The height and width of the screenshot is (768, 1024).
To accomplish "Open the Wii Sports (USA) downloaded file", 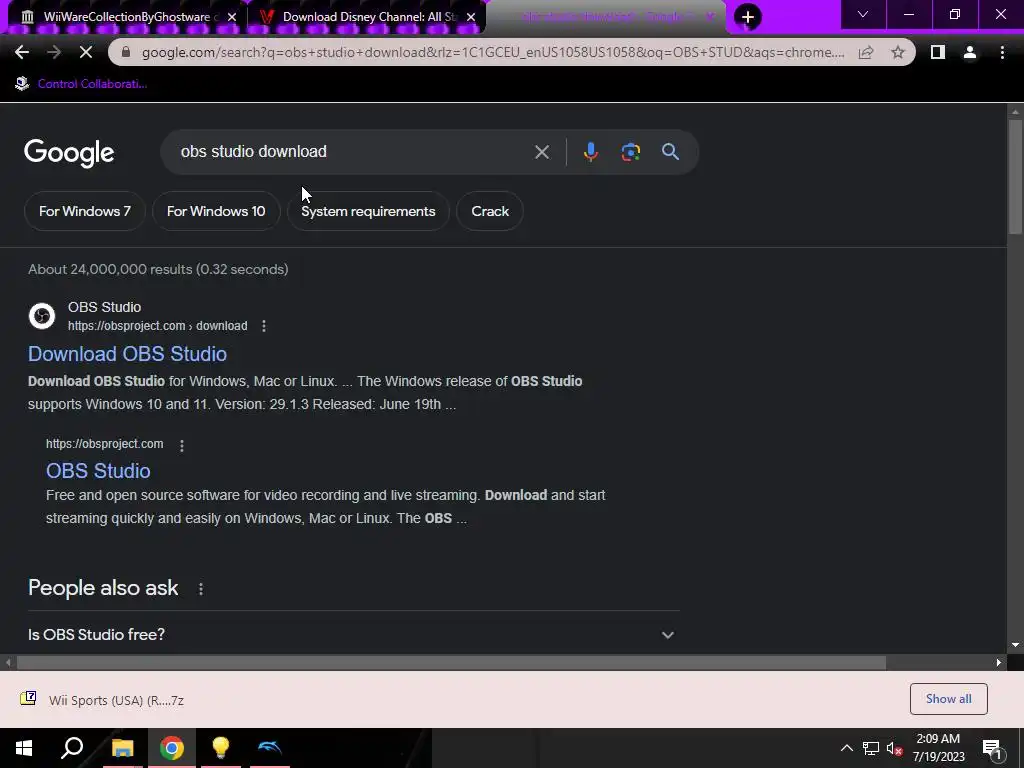I will [106, 700].
